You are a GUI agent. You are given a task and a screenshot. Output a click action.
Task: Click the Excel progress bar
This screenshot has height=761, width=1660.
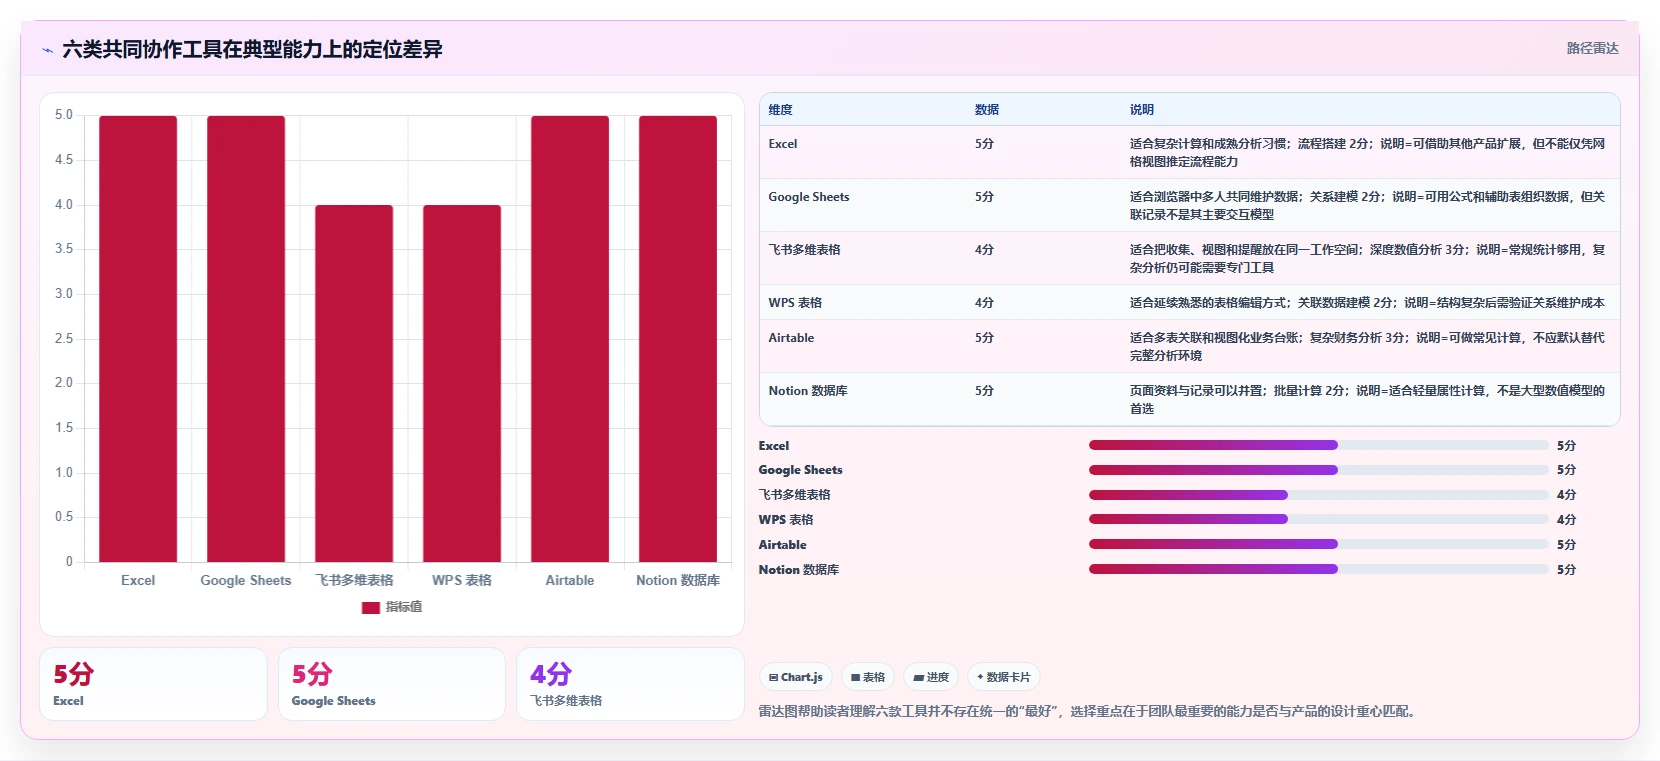(x=1318, y=445)
